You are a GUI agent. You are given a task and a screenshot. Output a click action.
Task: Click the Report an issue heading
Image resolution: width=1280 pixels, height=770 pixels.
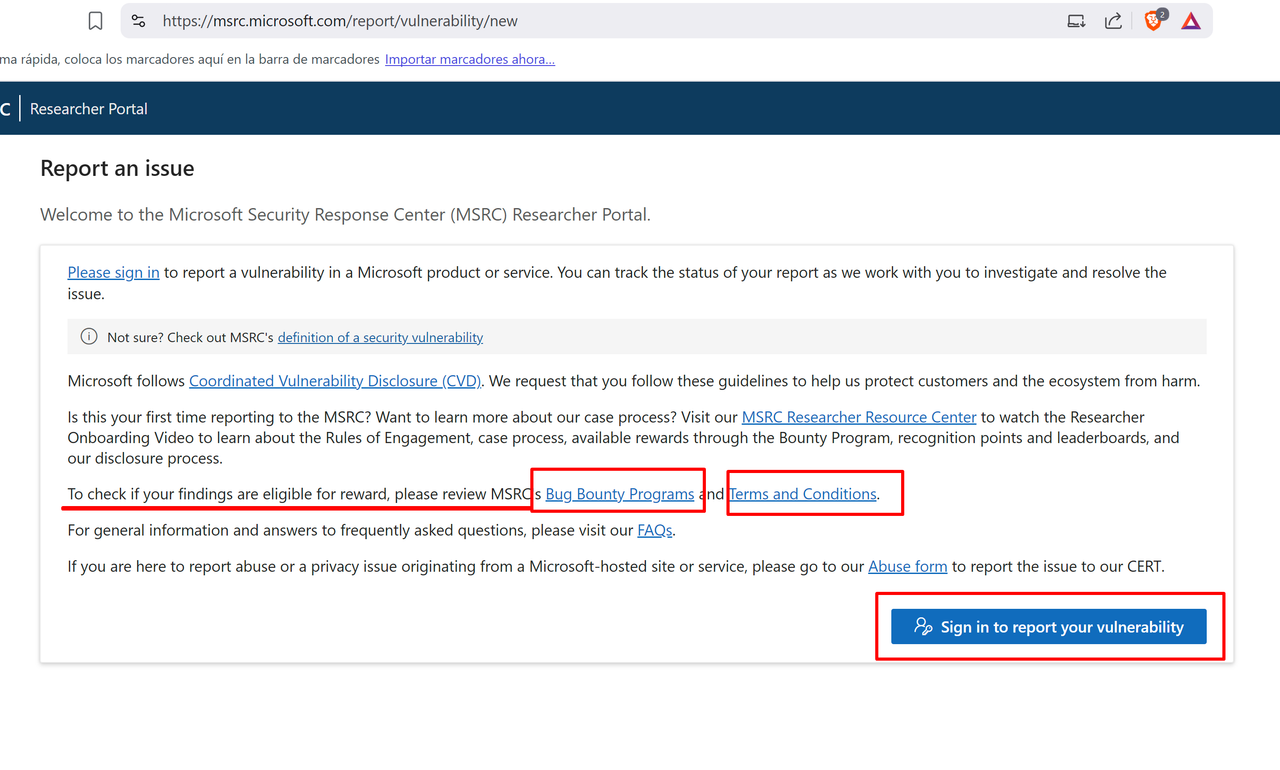coord(117,168)
